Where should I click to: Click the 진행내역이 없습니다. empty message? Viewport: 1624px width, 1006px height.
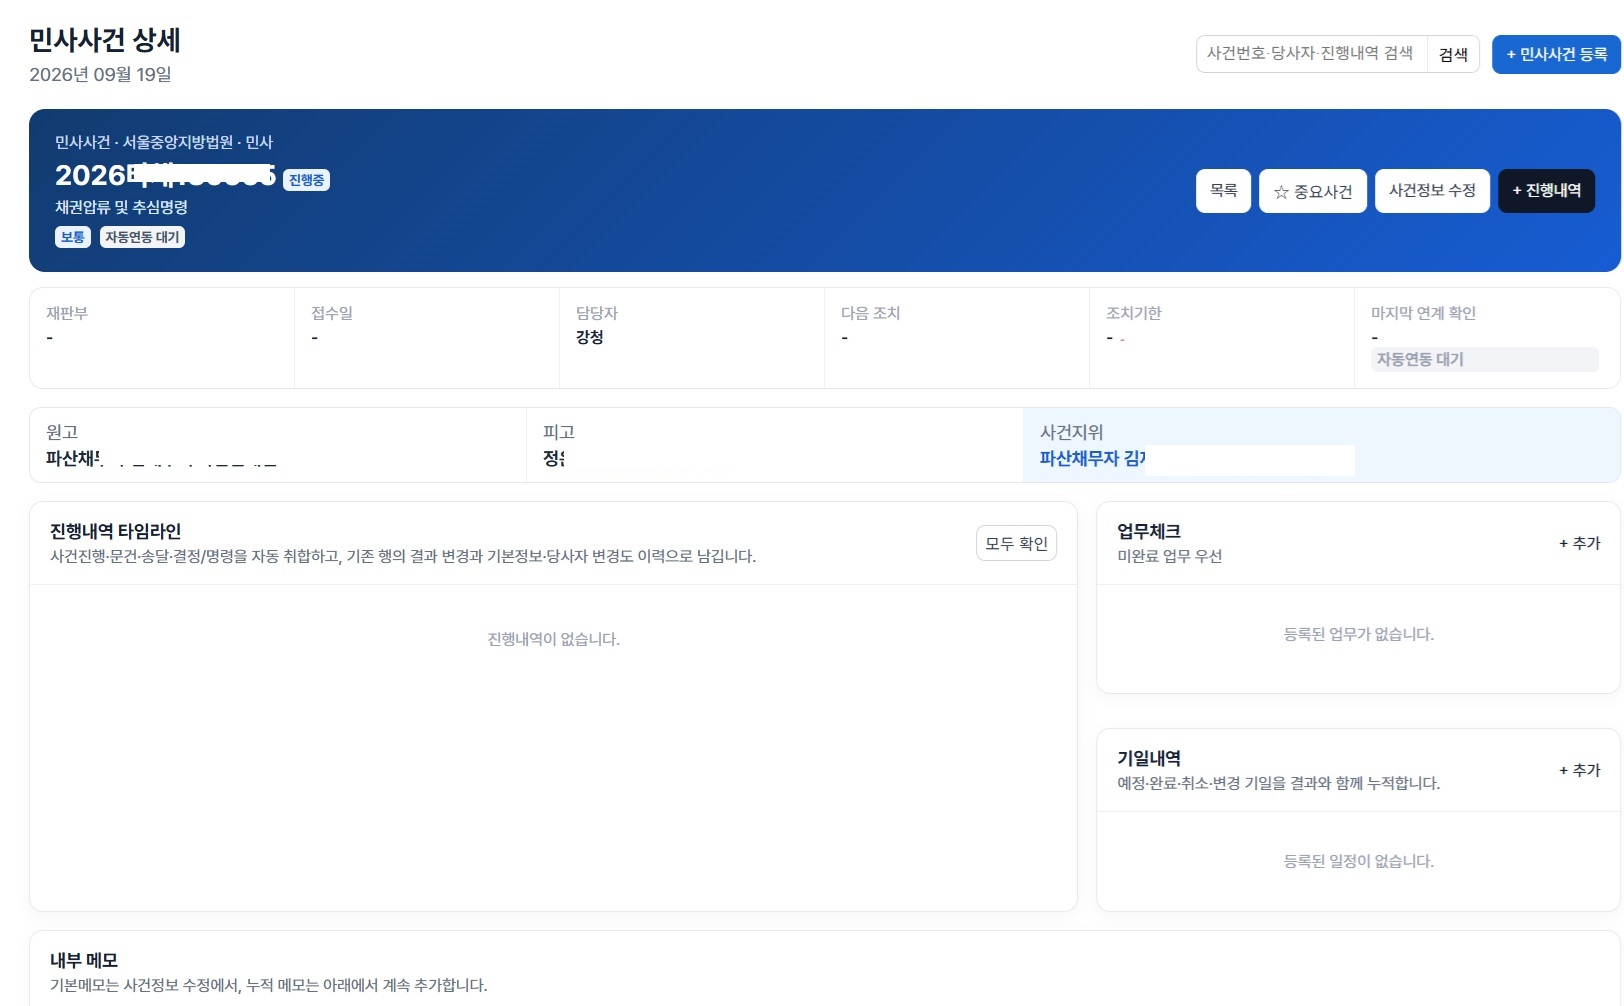pyautogui.click(x=554, y=639)
